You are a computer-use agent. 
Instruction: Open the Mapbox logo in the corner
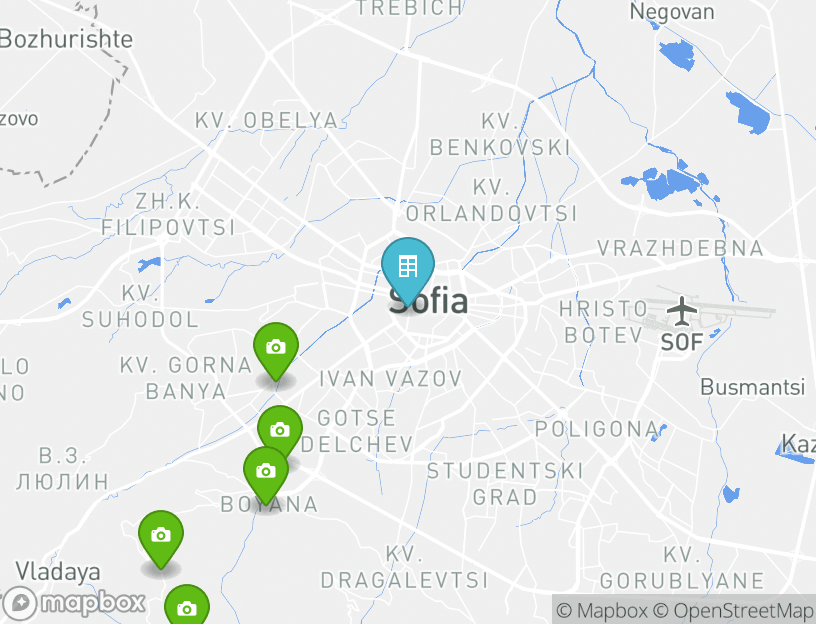click(73, 604)
